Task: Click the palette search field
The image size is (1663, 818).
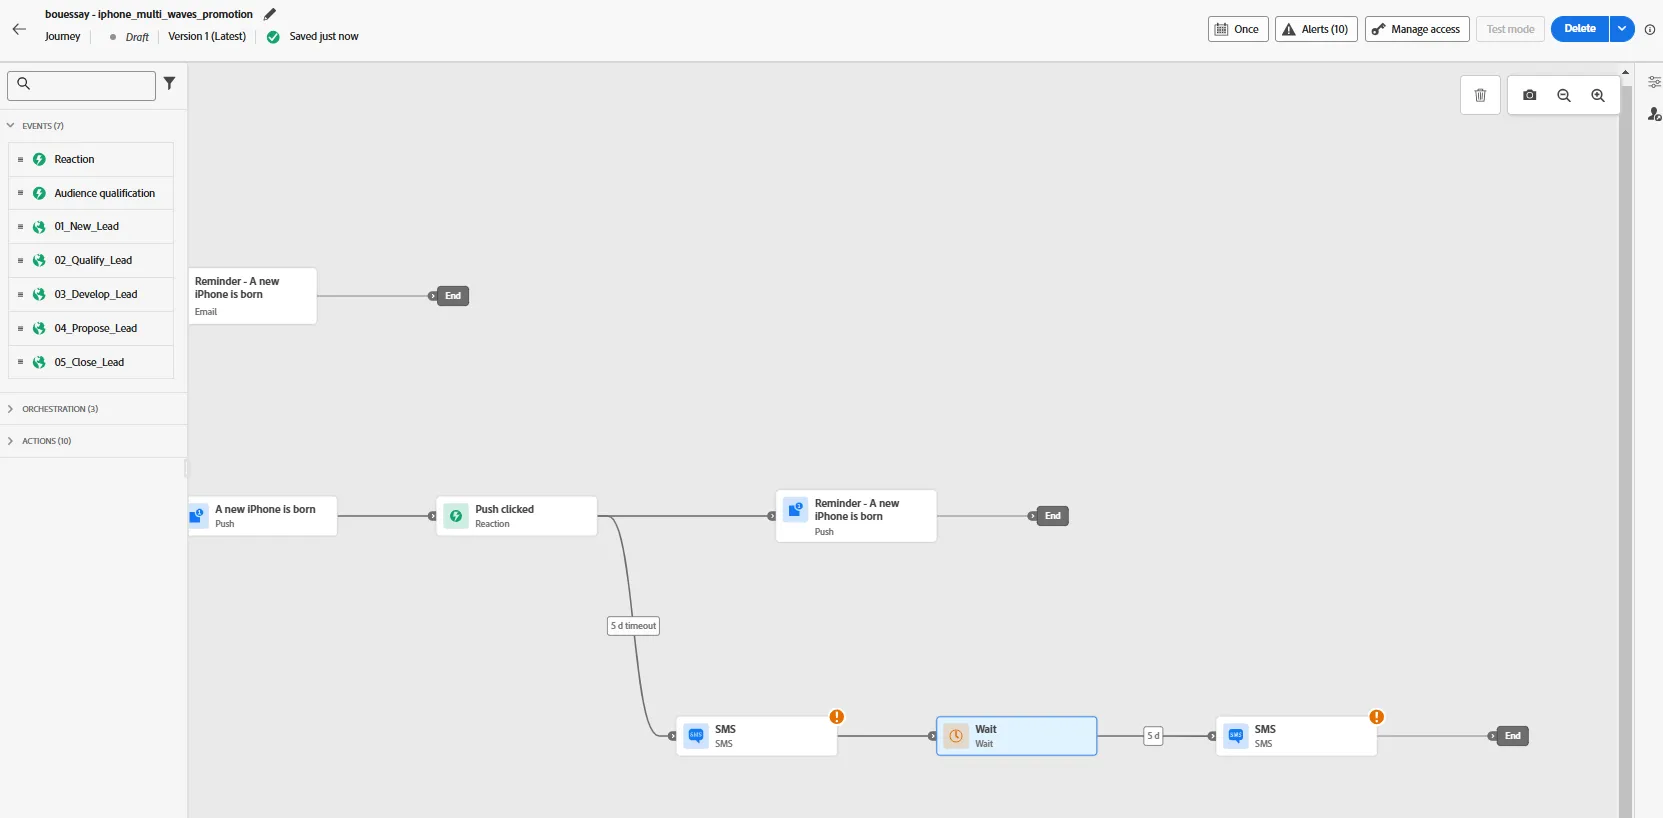Action: [81, 85]
